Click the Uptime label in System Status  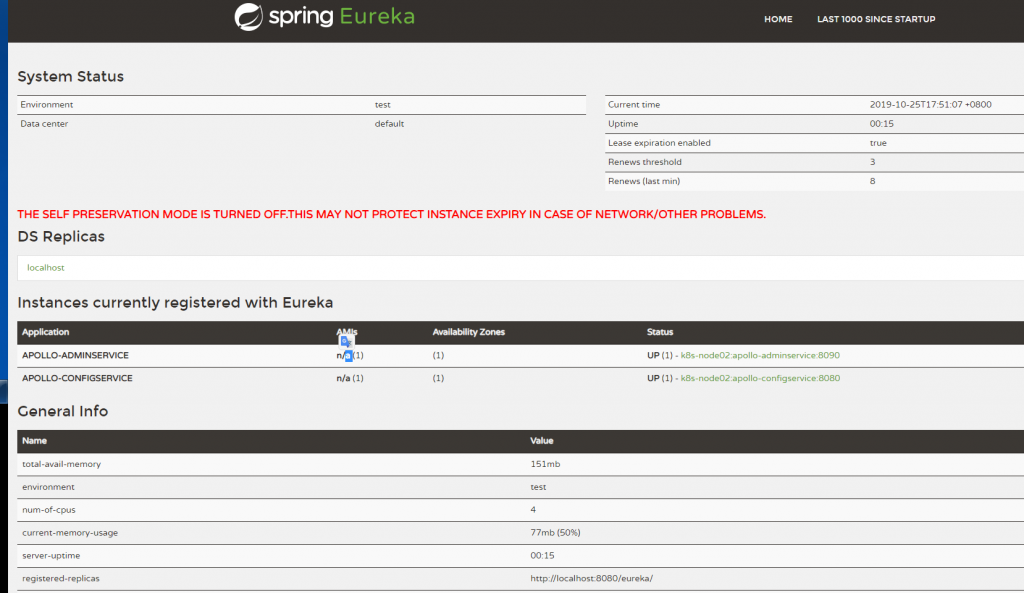point(622,123)
